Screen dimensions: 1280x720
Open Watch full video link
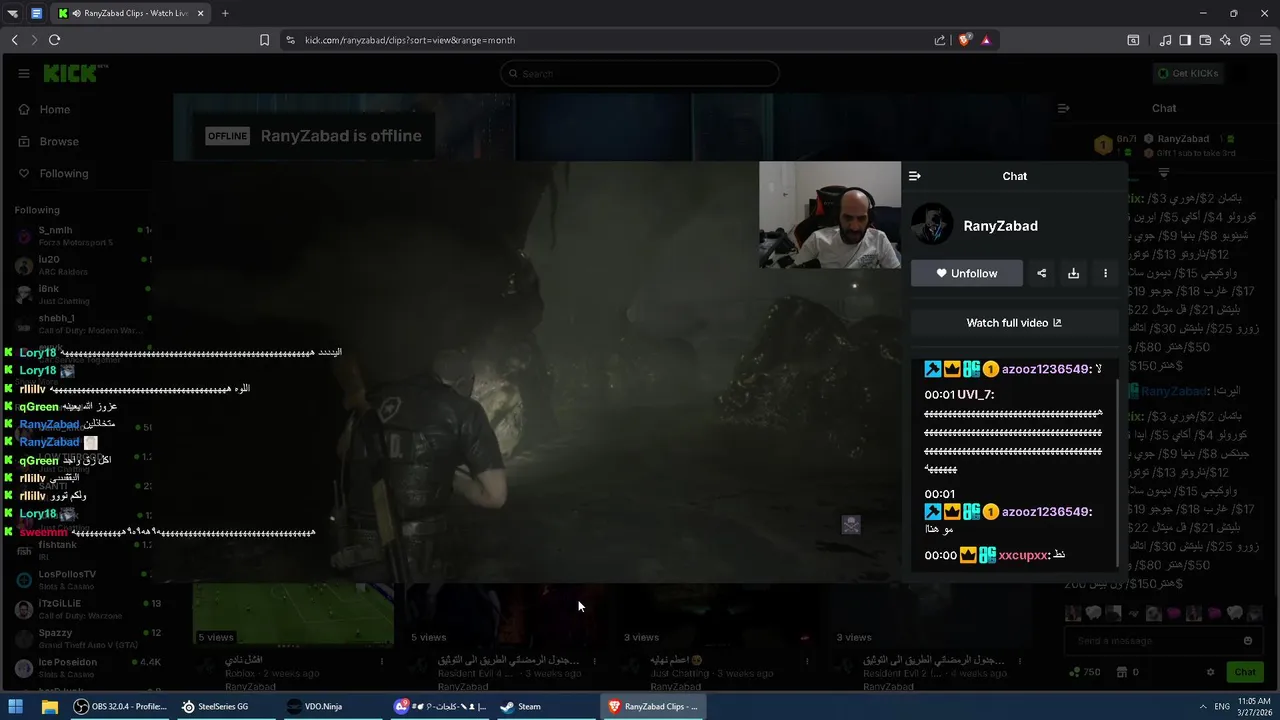(1014, 323)
